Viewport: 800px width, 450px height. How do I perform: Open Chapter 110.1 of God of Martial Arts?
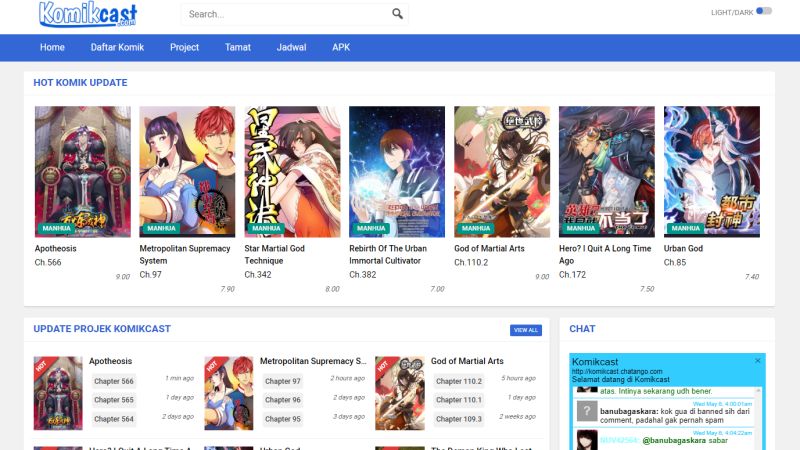point(459,400)
